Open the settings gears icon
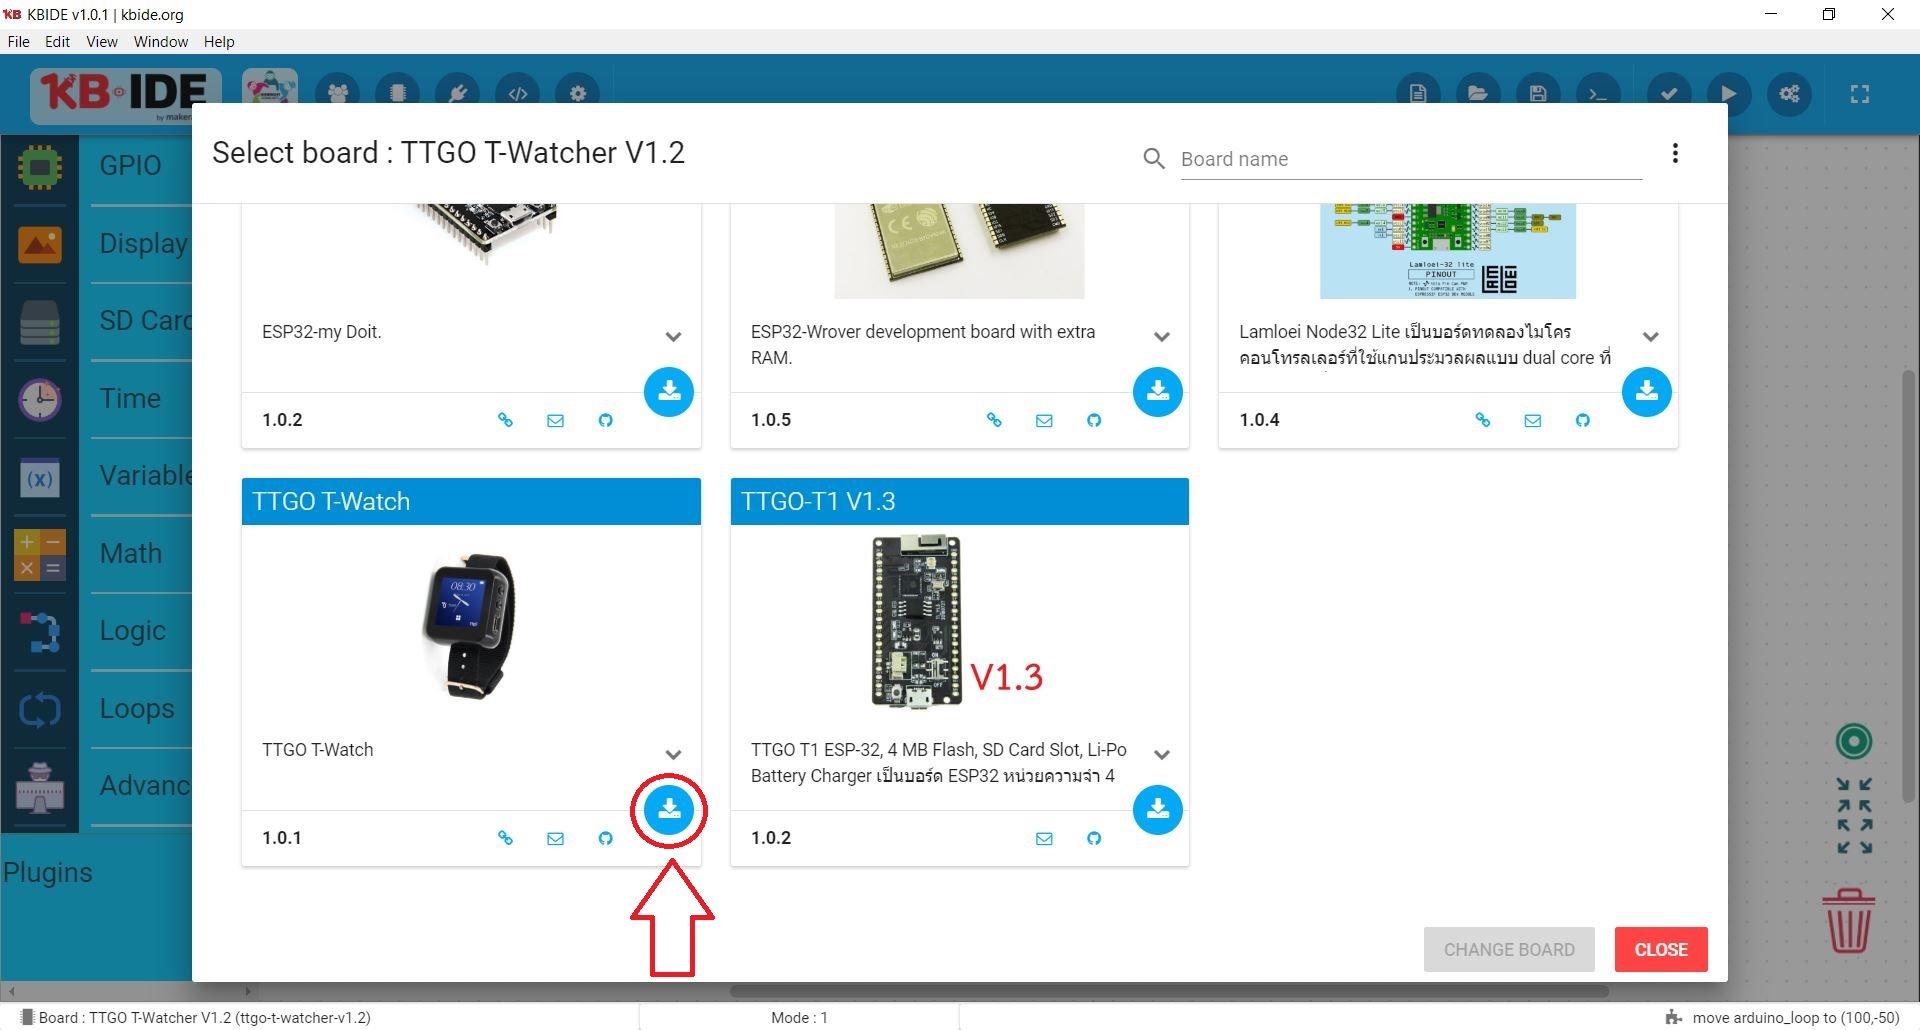Screen dimensions: 1920x1030 click(1789, 93)
